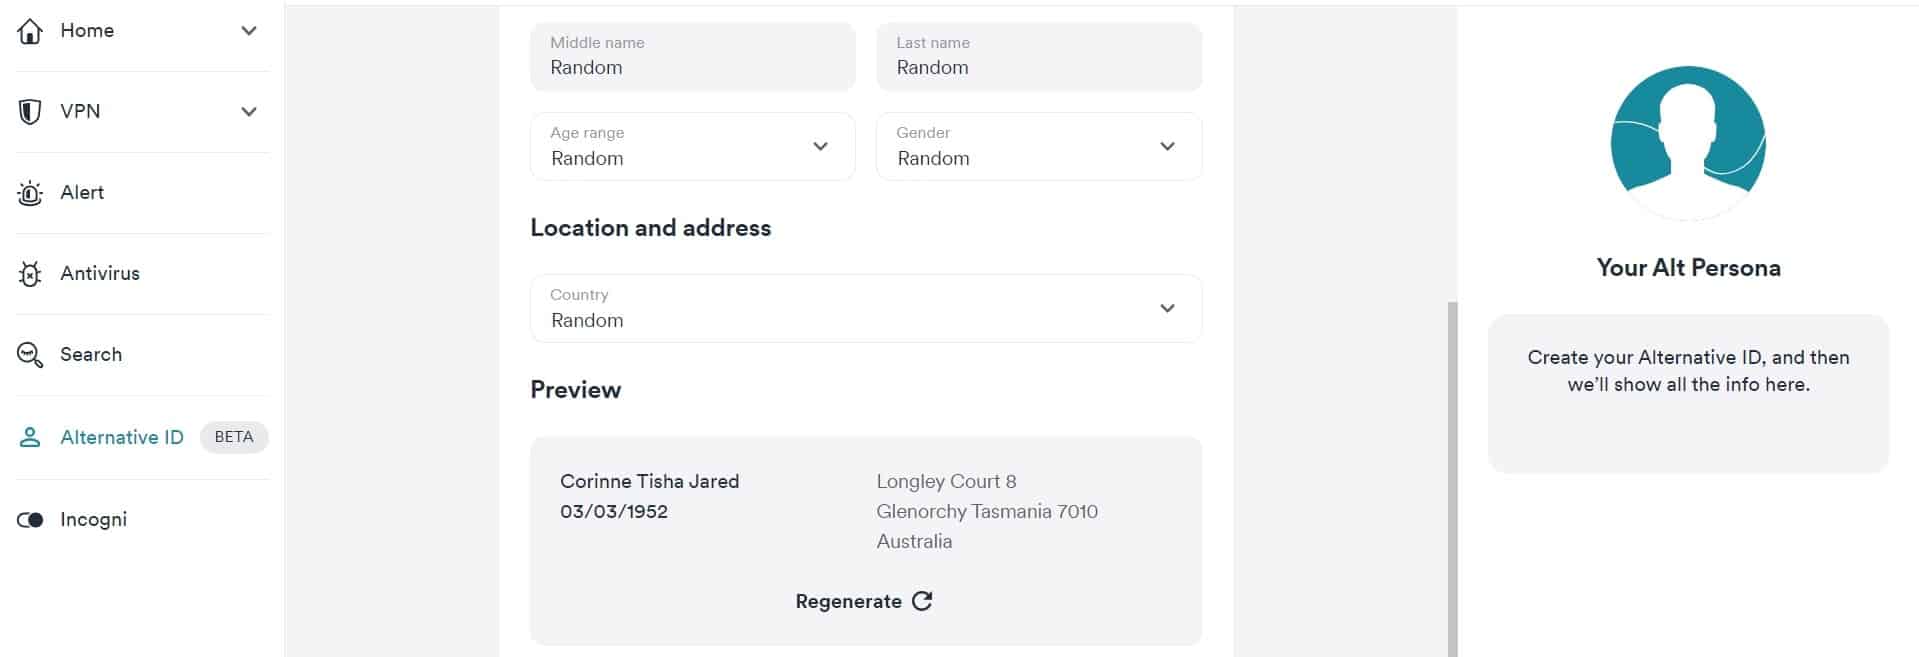Click the Alt Persona avatar image

[1688, 143]
